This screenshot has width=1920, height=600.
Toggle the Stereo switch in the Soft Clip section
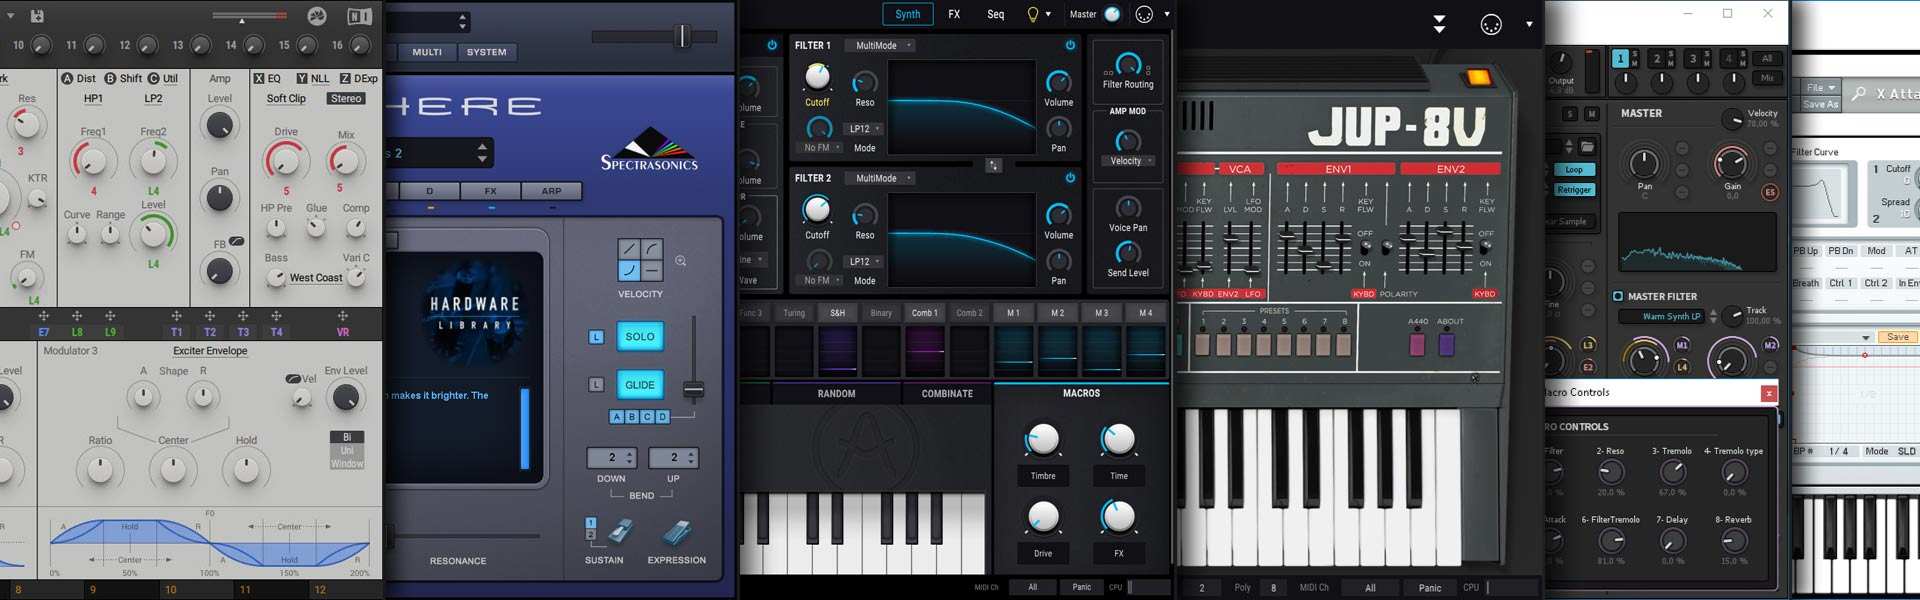[346, 99]
